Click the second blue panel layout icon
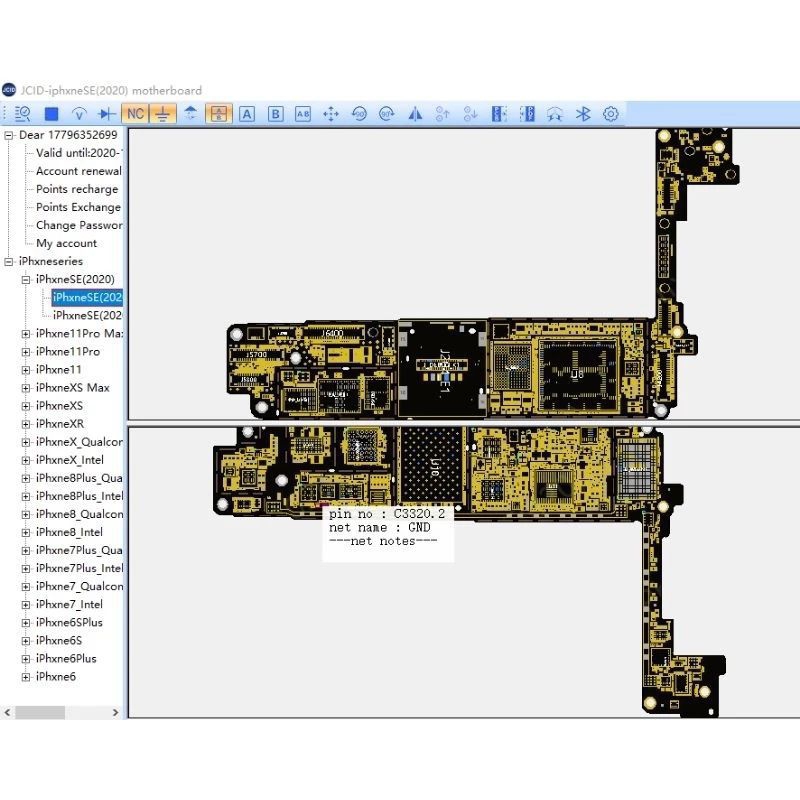Image resolution: width=800 pixels, height=800 pixels. [x=527, y=113]
